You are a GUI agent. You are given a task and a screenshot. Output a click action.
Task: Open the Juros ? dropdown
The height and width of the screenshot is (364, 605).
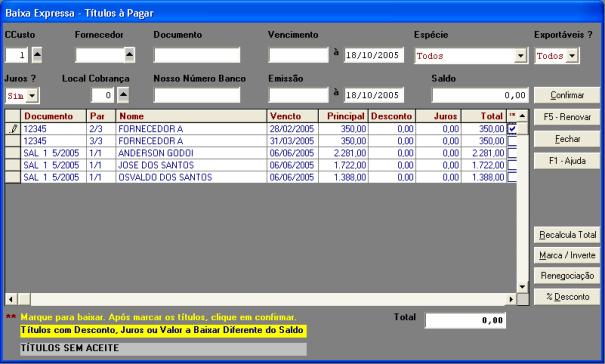point(32,96)
